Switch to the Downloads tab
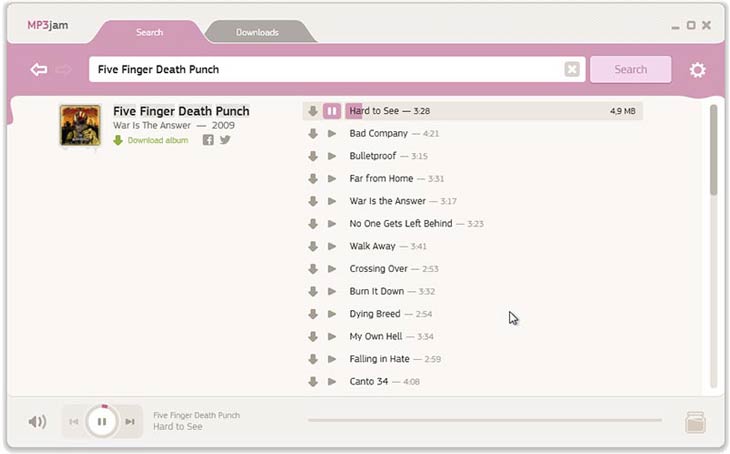730x454 pixels. (257, 32)
